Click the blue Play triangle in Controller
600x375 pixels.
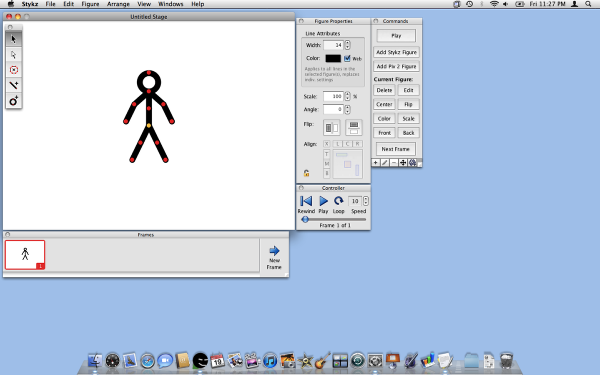(x=323, y=201)
